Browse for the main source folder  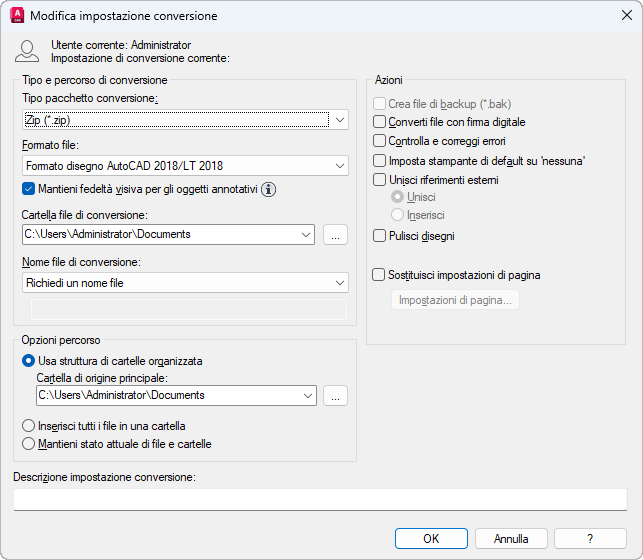pyautogui.click(x=336, y=395)
